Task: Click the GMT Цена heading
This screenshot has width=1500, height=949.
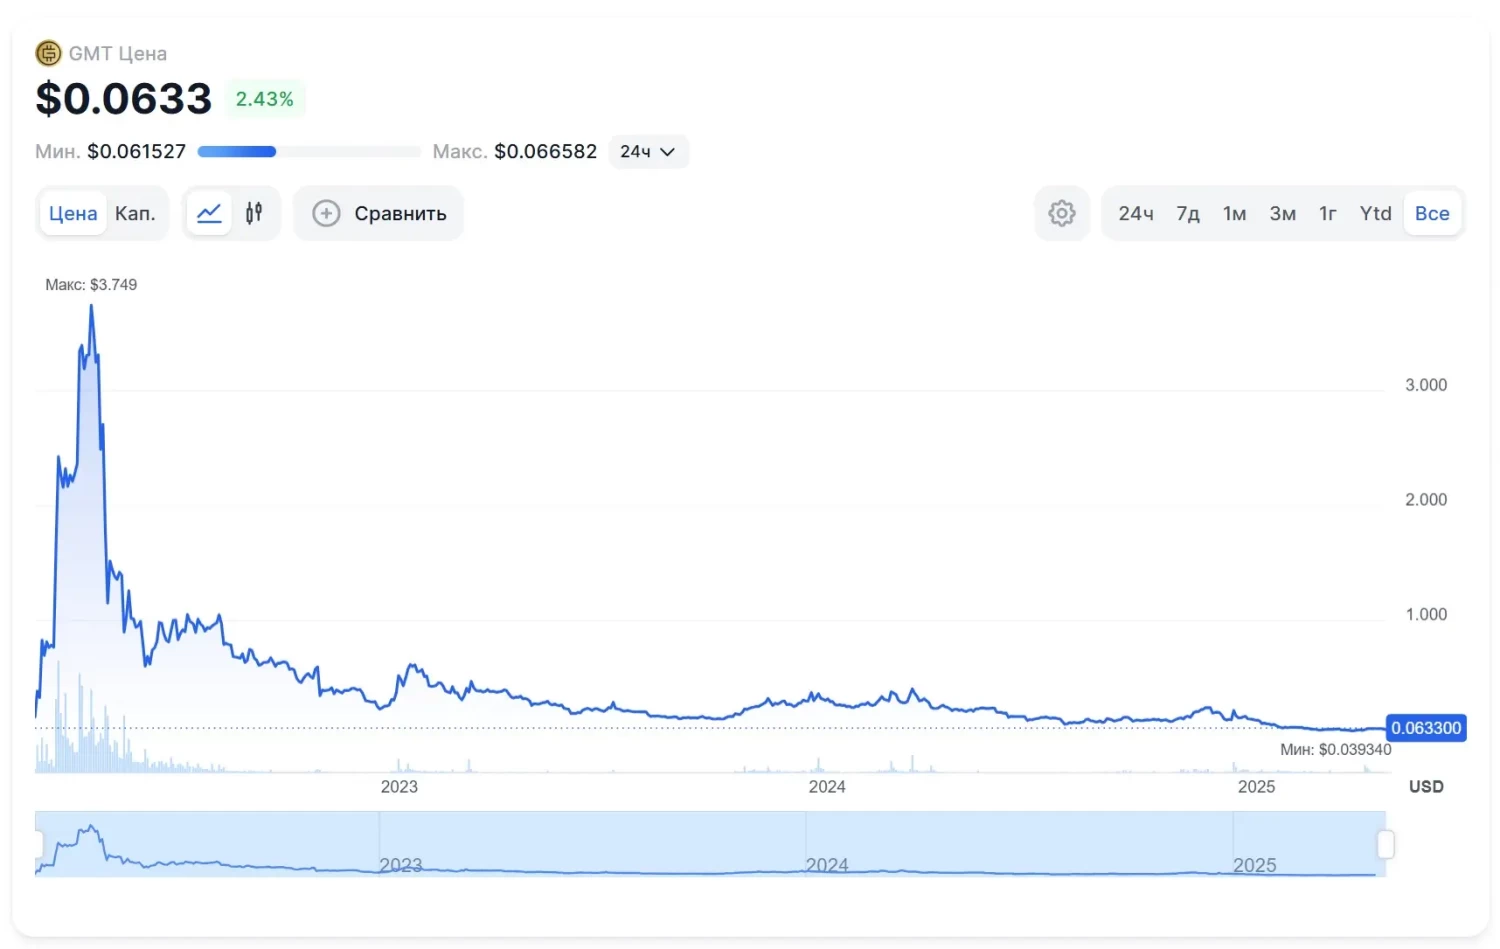Action: (118, 53)
